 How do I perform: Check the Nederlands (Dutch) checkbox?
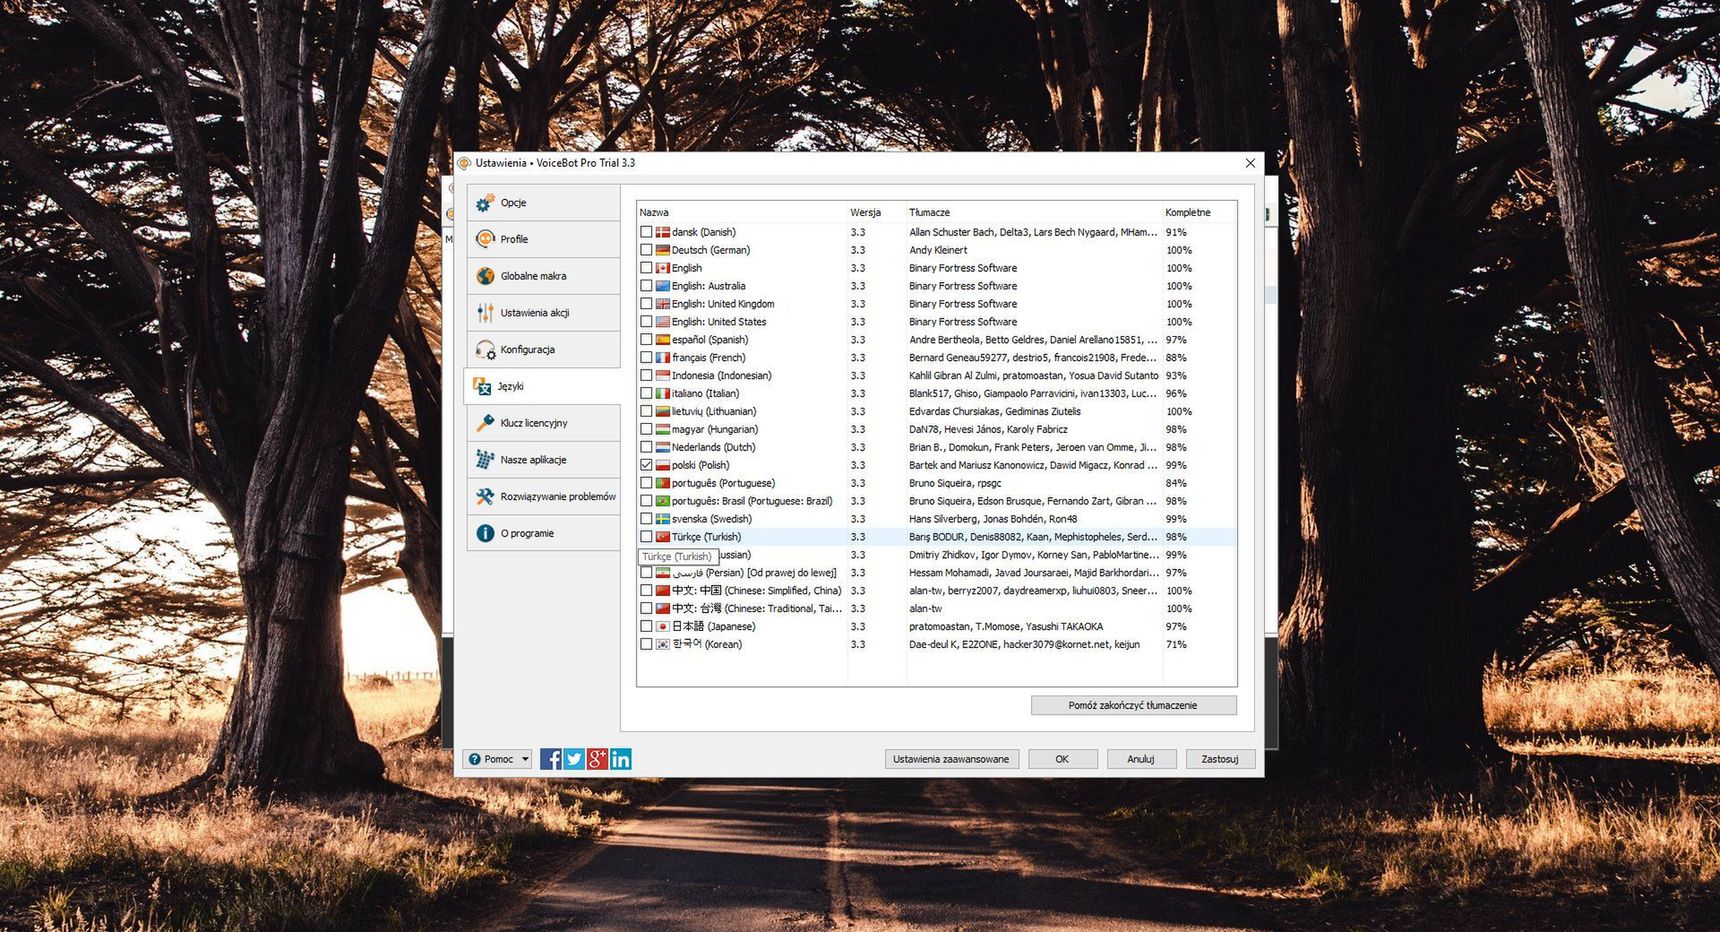646,447
